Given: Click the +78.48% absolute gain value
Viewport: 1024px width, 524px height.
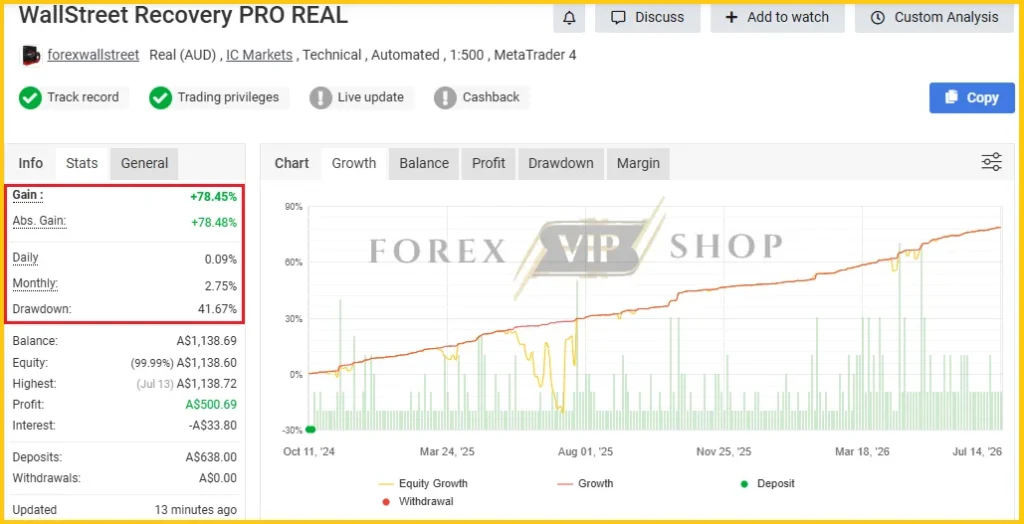Looking at the screenshot, I should (214, 223).
